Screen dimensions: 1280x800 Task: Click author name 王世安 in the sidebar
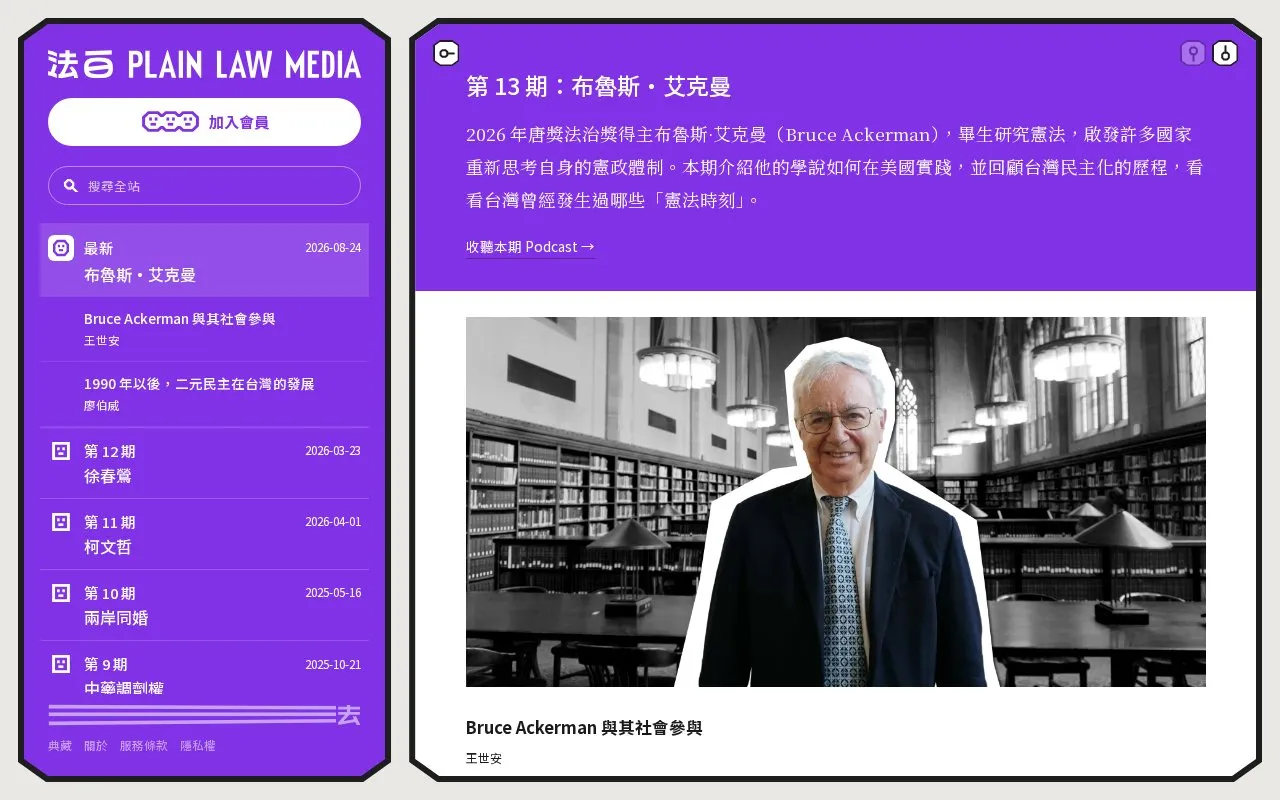pyautogui.click(x=102, y=341)
